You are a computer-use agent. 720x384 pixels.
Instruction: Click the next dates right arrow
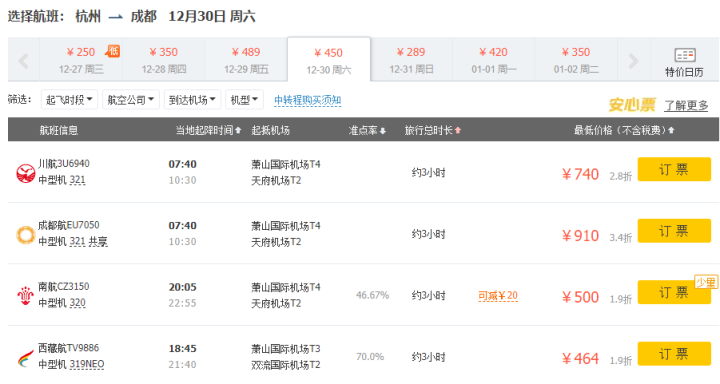click(x=633, y=60)
